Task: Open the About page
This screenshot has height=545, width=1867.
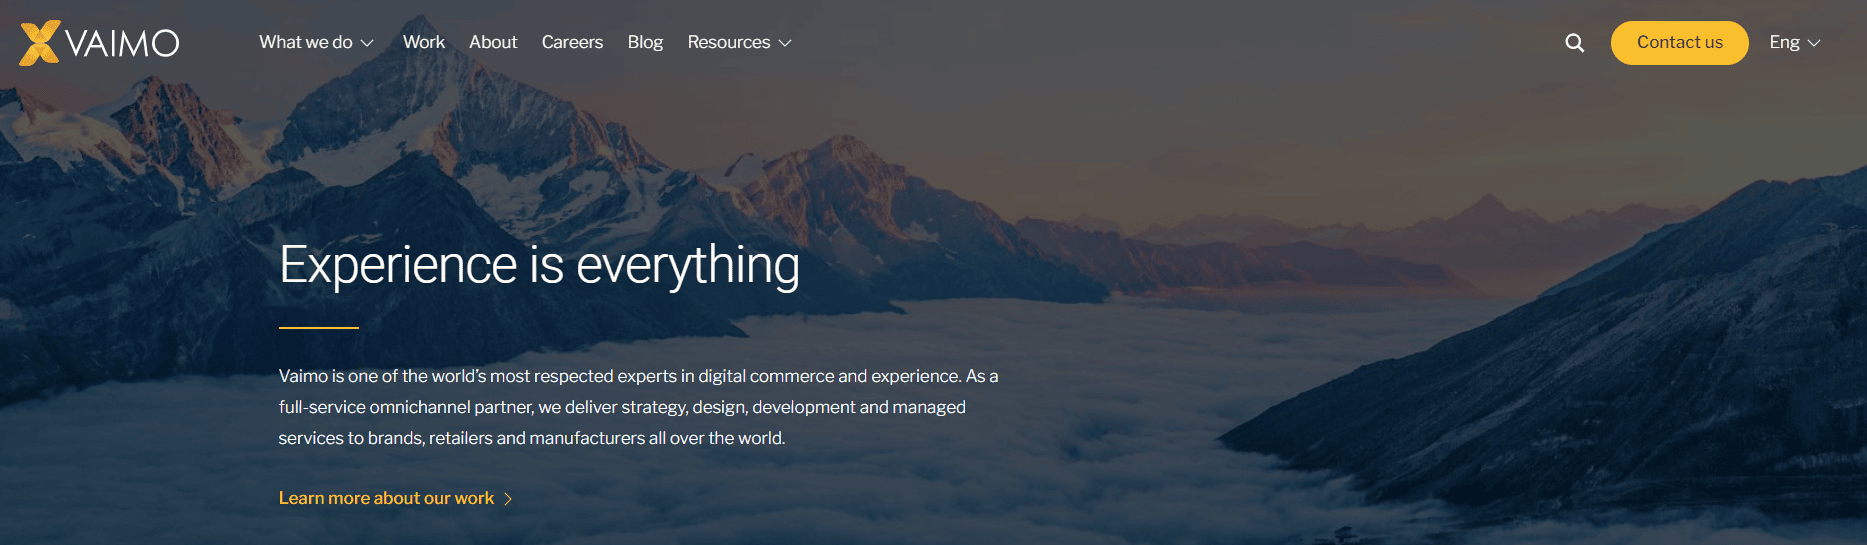Action: click(x=493, y=42)
